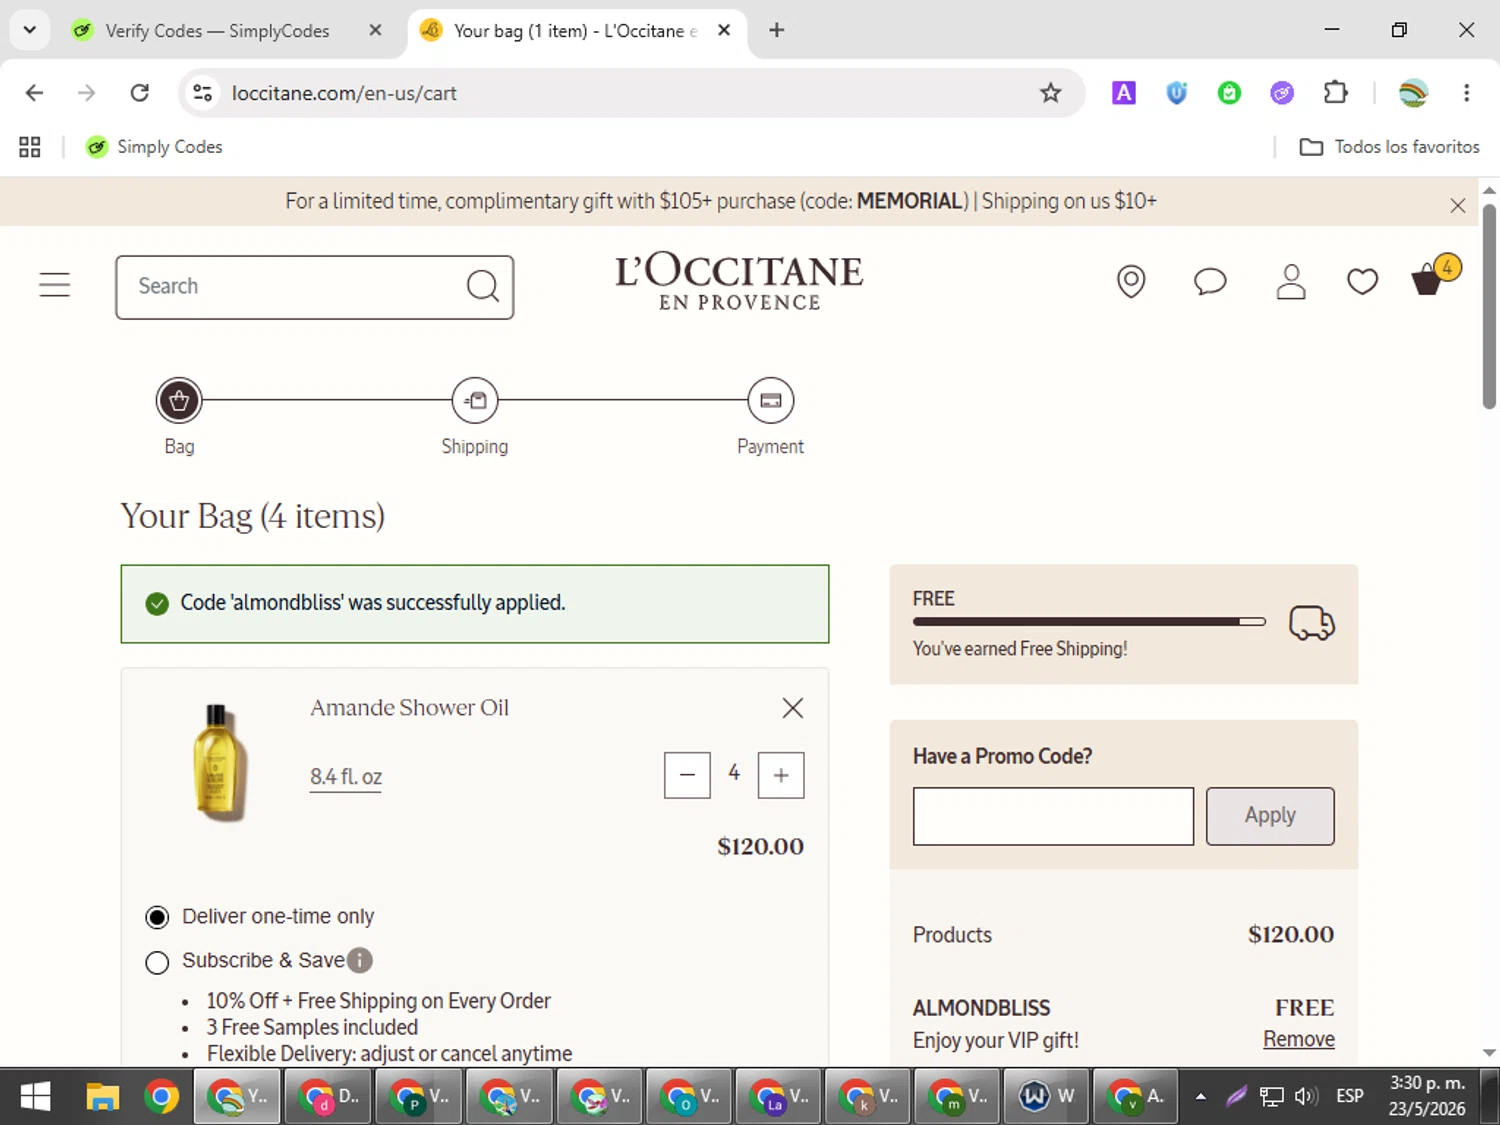Image resolution: width=1500 pixels, height=1125 pixels.
Task: Open Todos los favoritos folder
Action: [x=1389, y=147]
